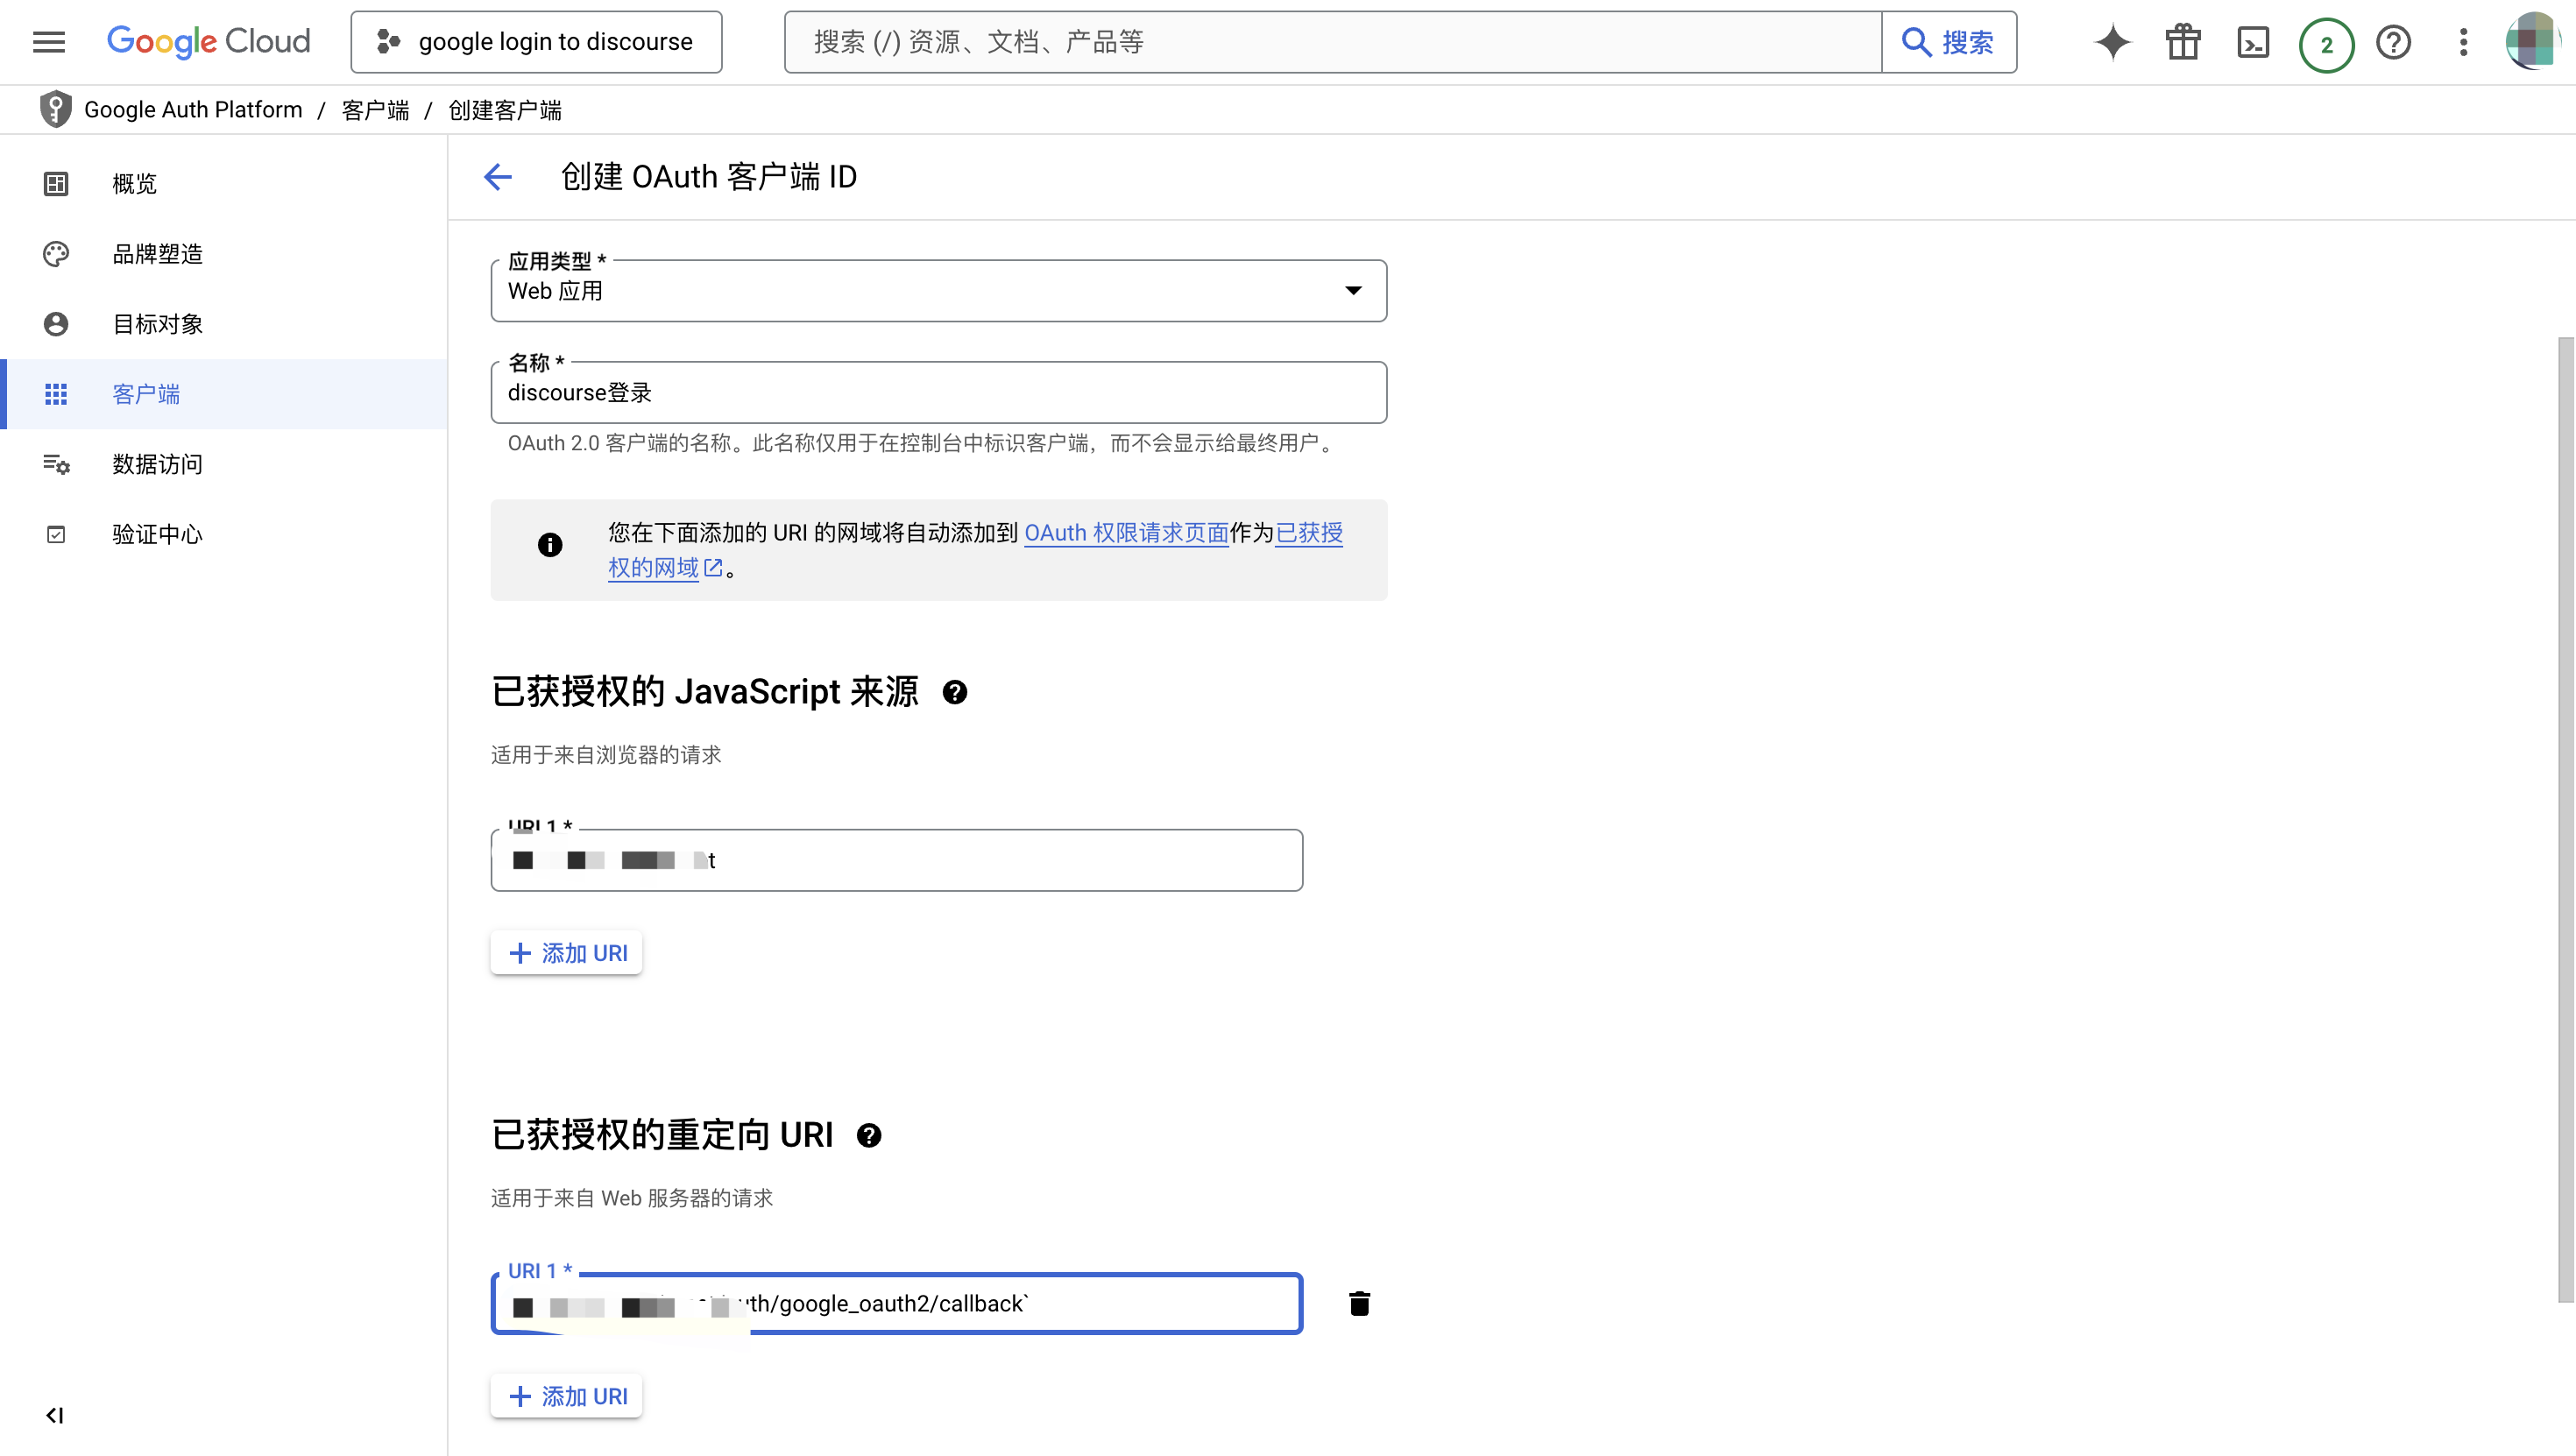Show help for 已获授权的重定向 URI
Screen dimensions: 2576x1456
click(x=869, y=1135)
